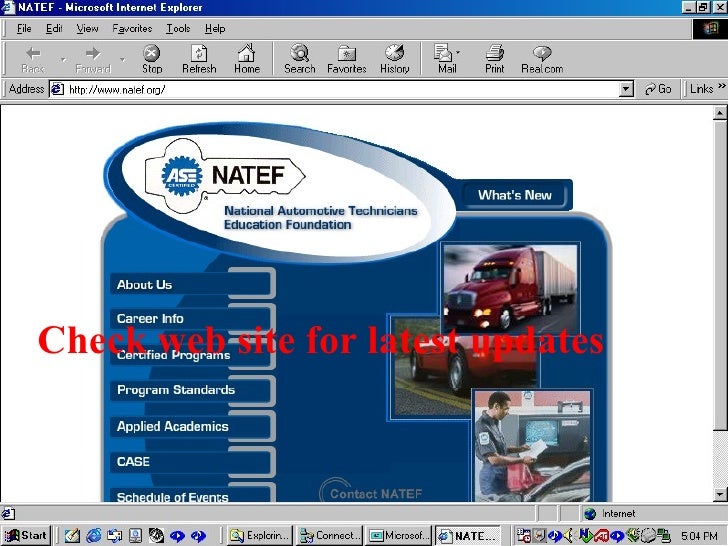Click the NATEF taskbar window button
728x546 pixels.
[468, 536]
